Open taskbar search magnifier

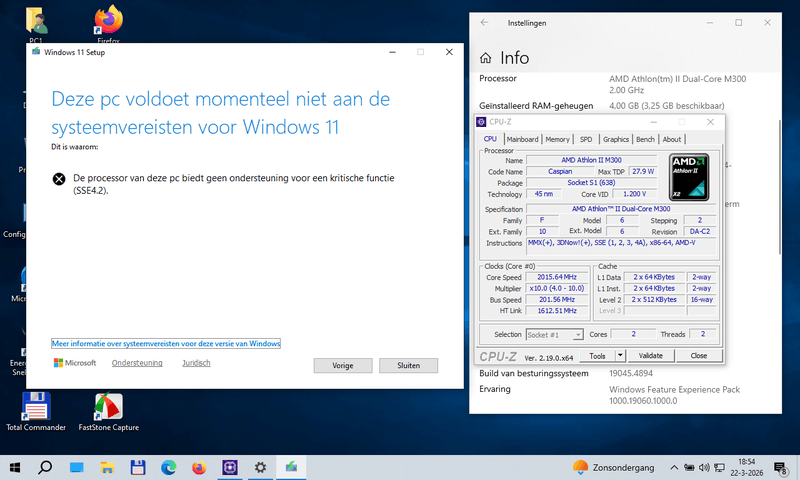click(45, 467)
